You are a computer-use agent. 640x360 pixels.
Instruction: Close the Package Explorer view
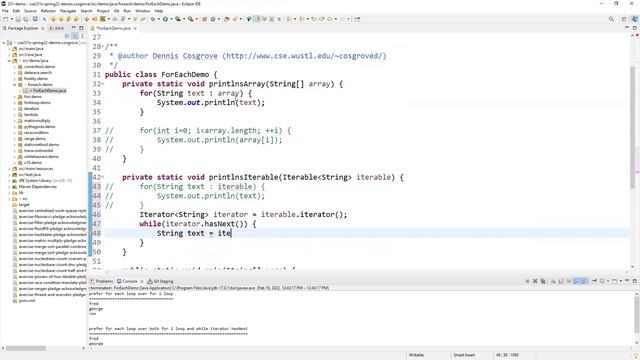[42, 28]
